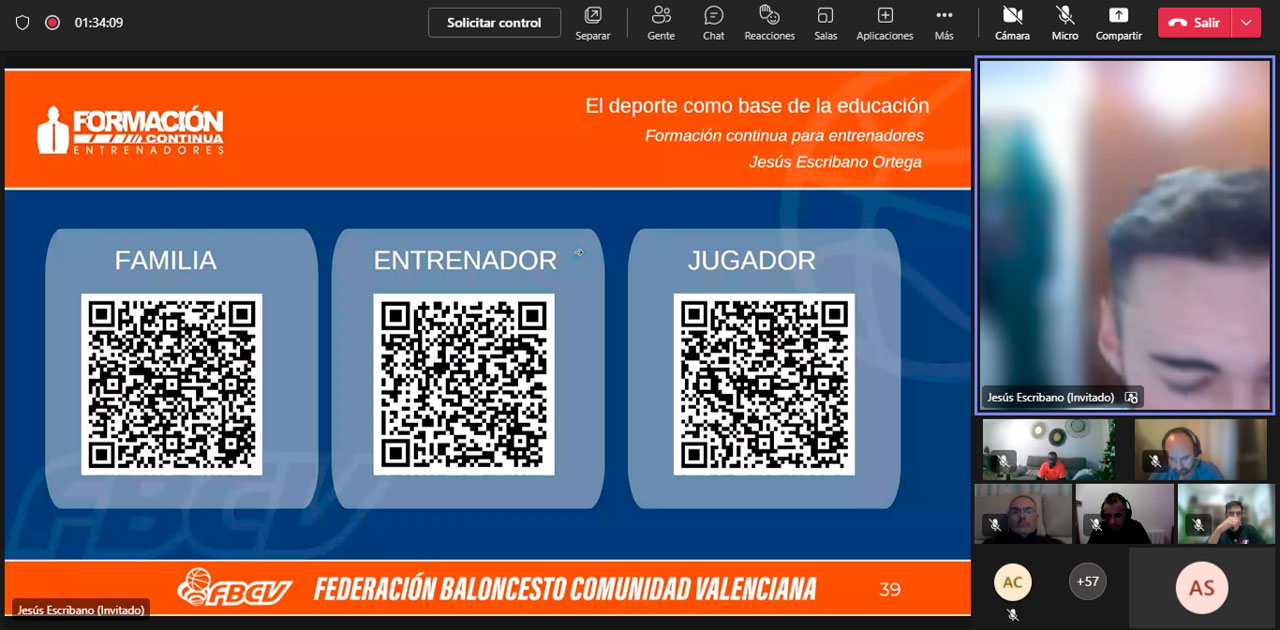Click the AS participant avatar

click(1201, 588)
